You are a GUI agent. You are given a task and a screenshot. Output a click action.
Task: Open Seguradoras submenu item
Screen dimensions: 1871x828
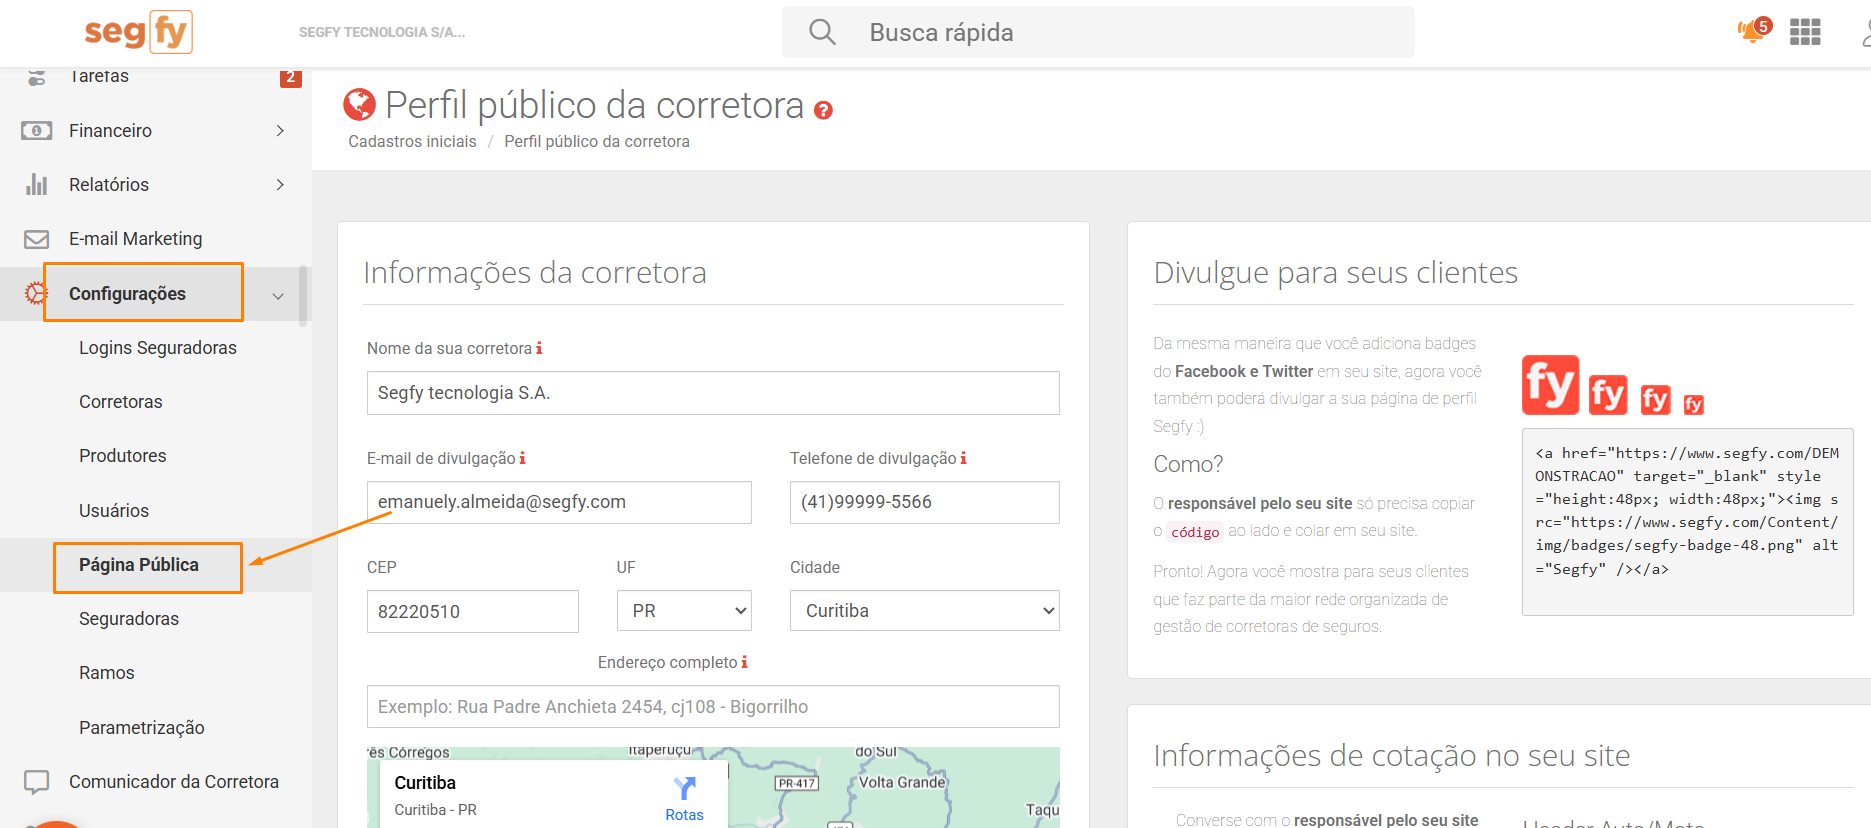click(129, 619)
